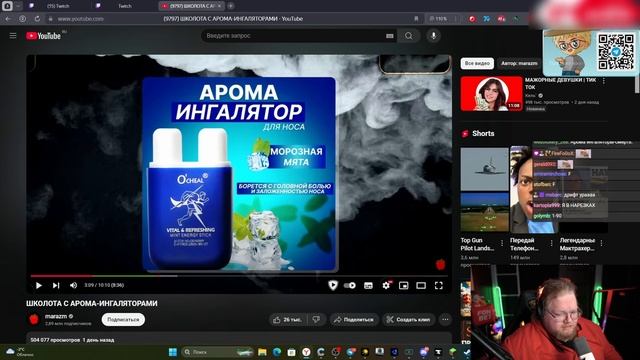Toggle subtitles with the captions icon
Screen dimensions: 640x360
click(x=368, y=285)
